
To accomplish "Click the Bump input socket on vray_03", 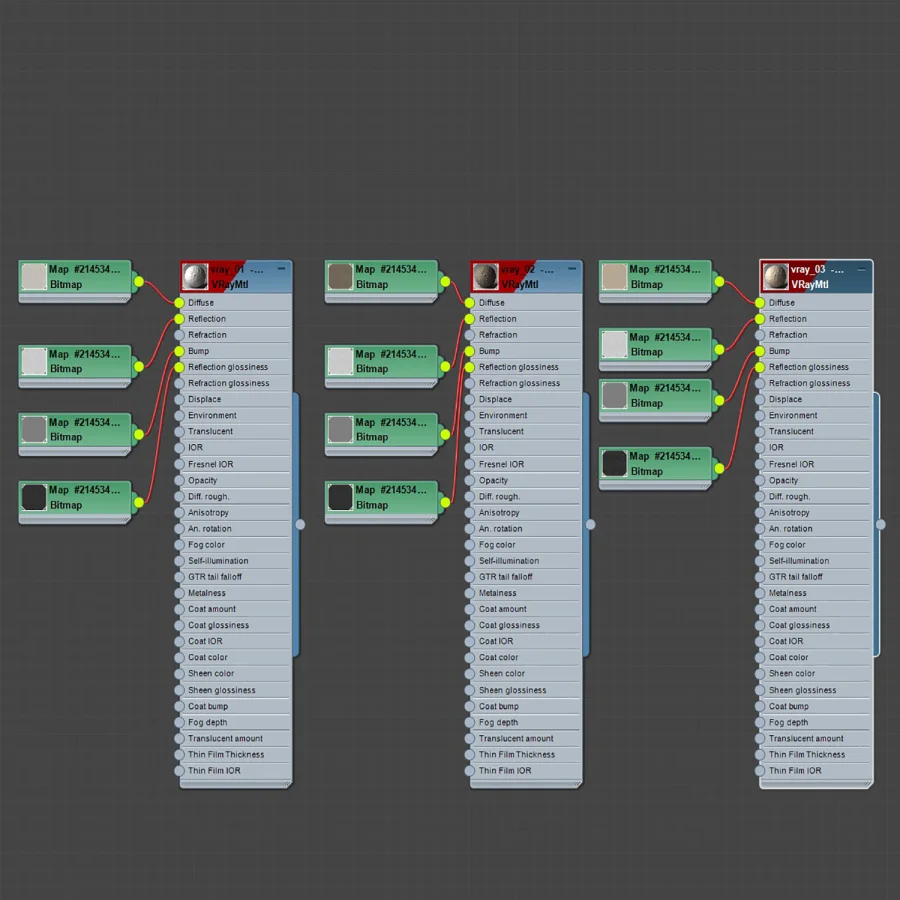I will tap(760, 351).
